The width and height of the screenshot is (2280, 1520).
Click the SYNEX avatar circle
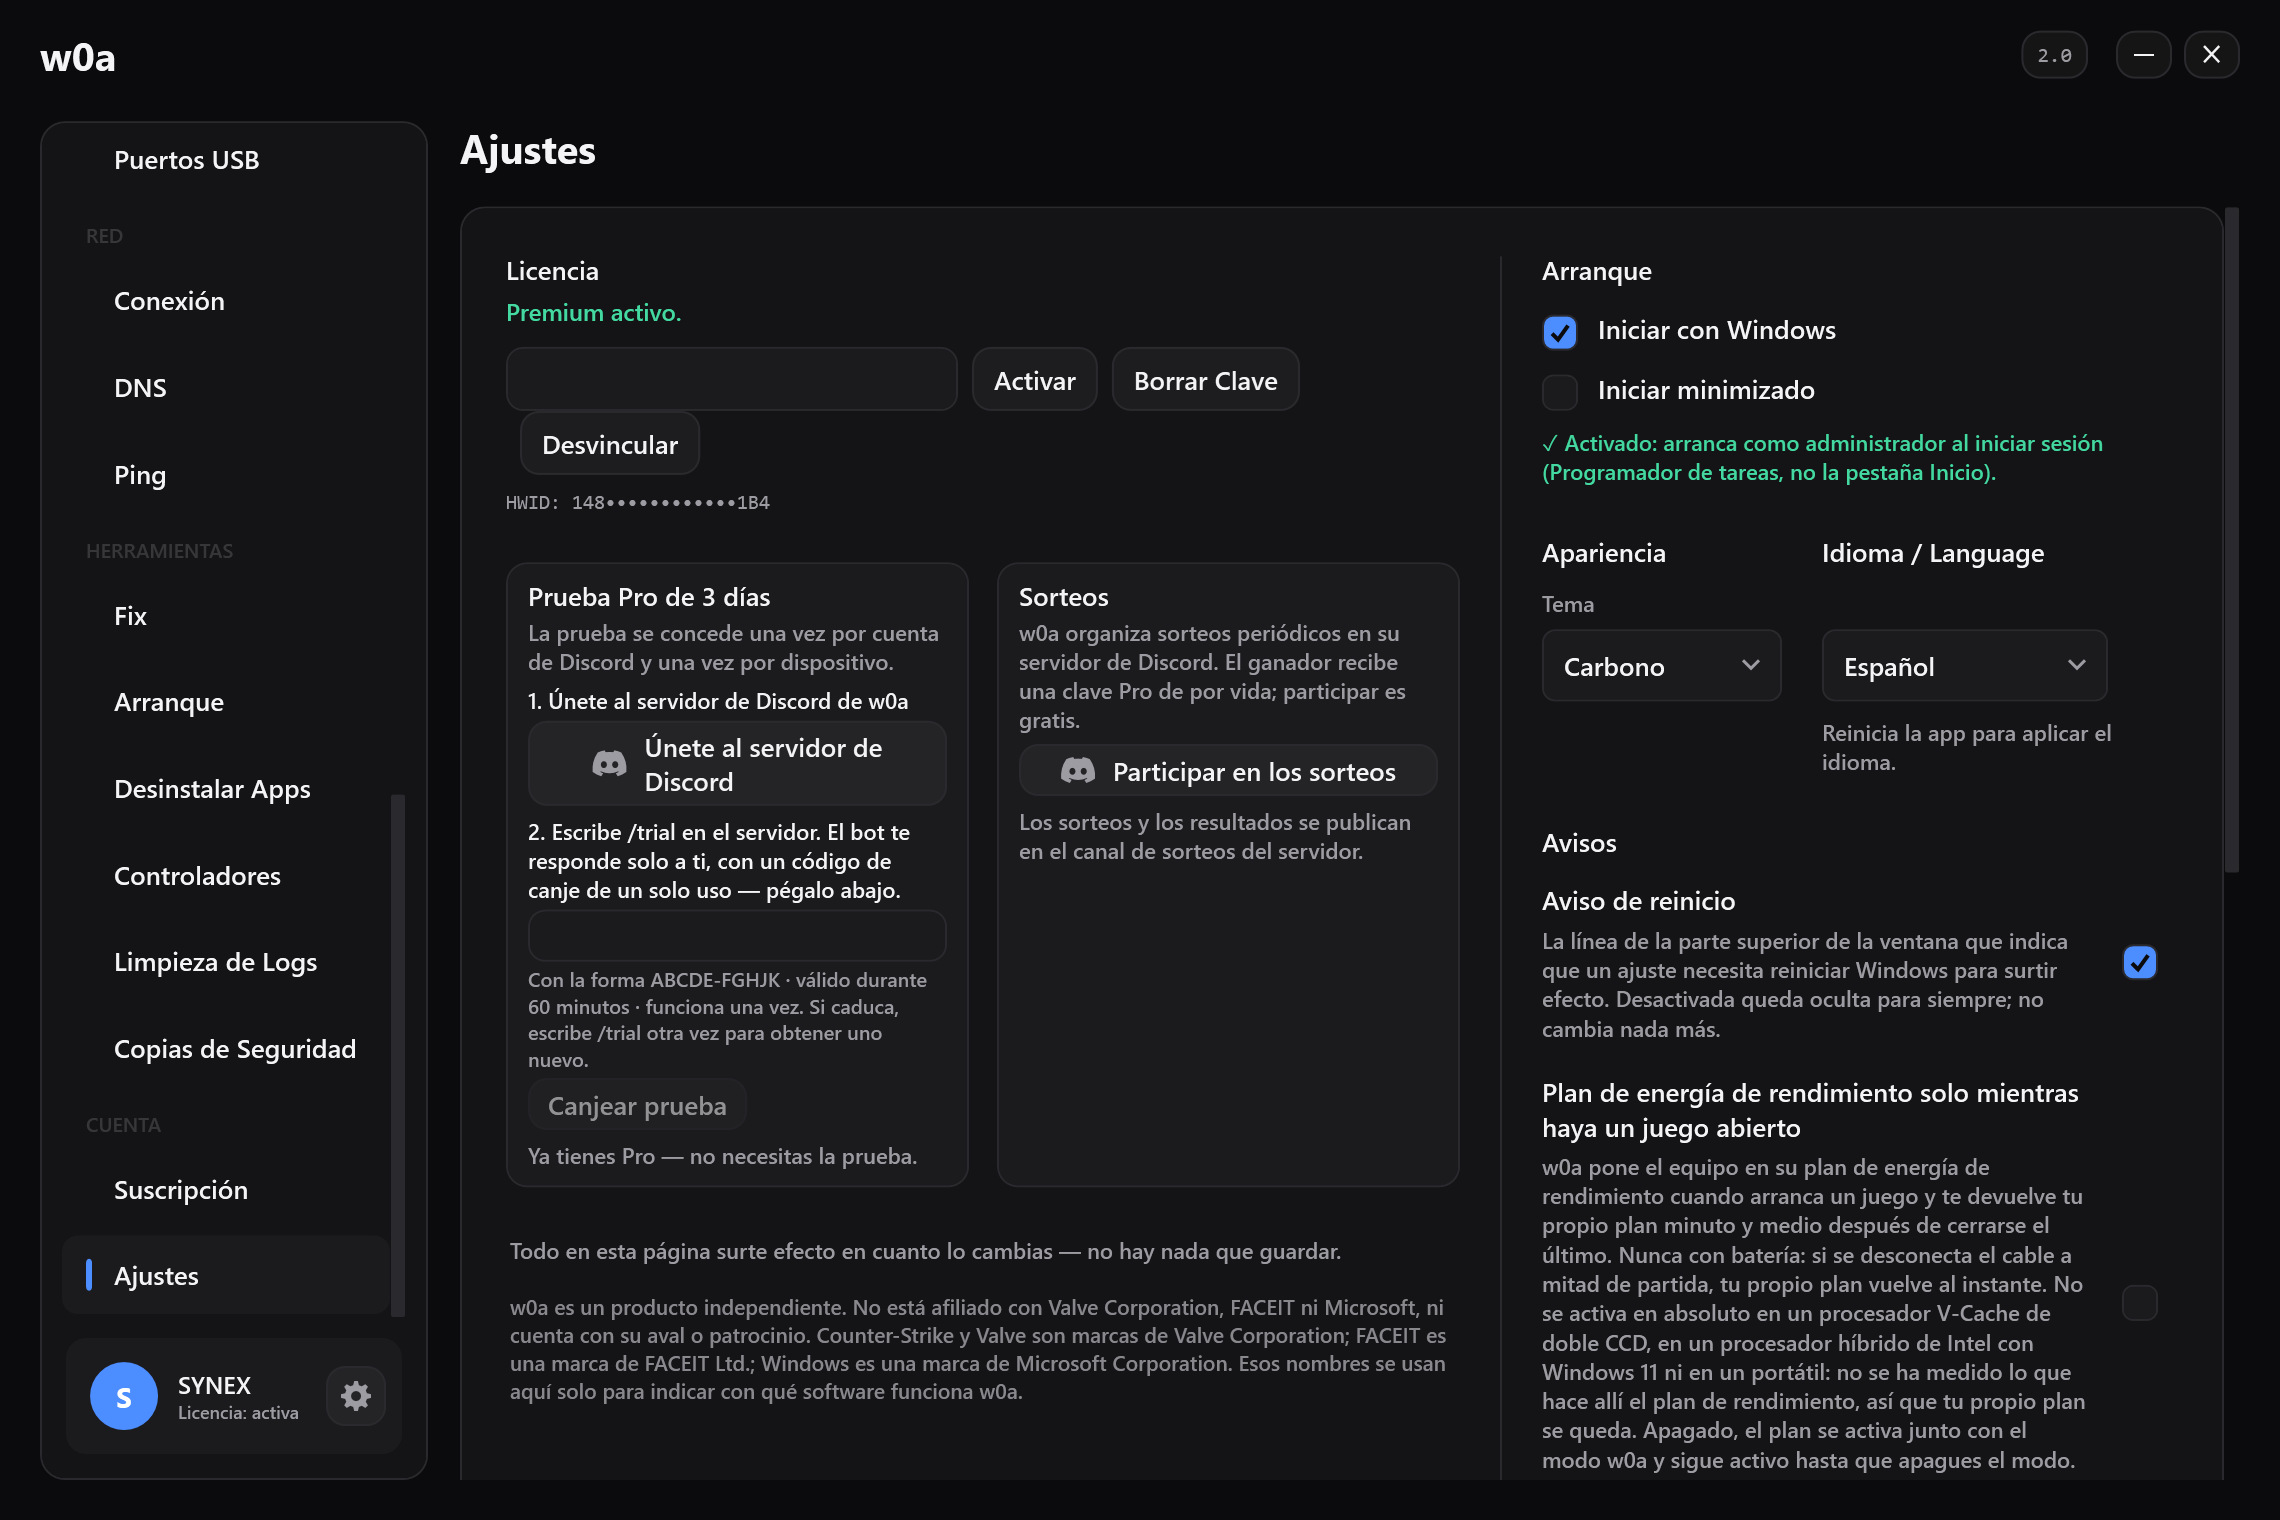124,1396
